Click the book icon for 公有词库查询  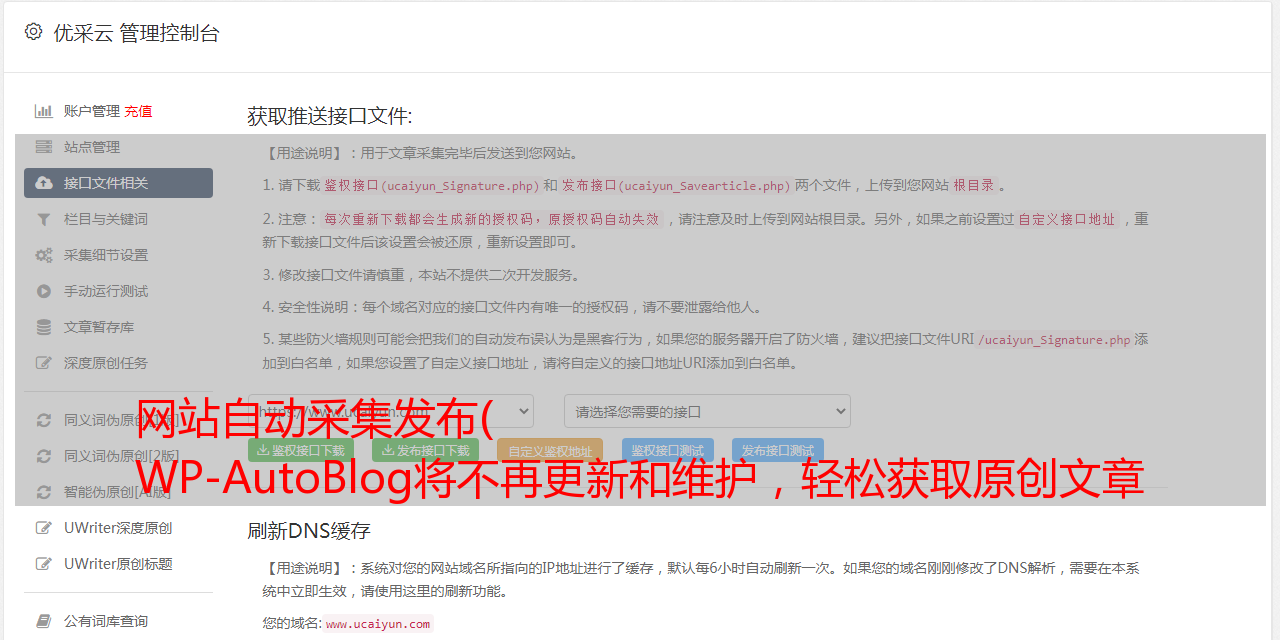tap(44, 621)
